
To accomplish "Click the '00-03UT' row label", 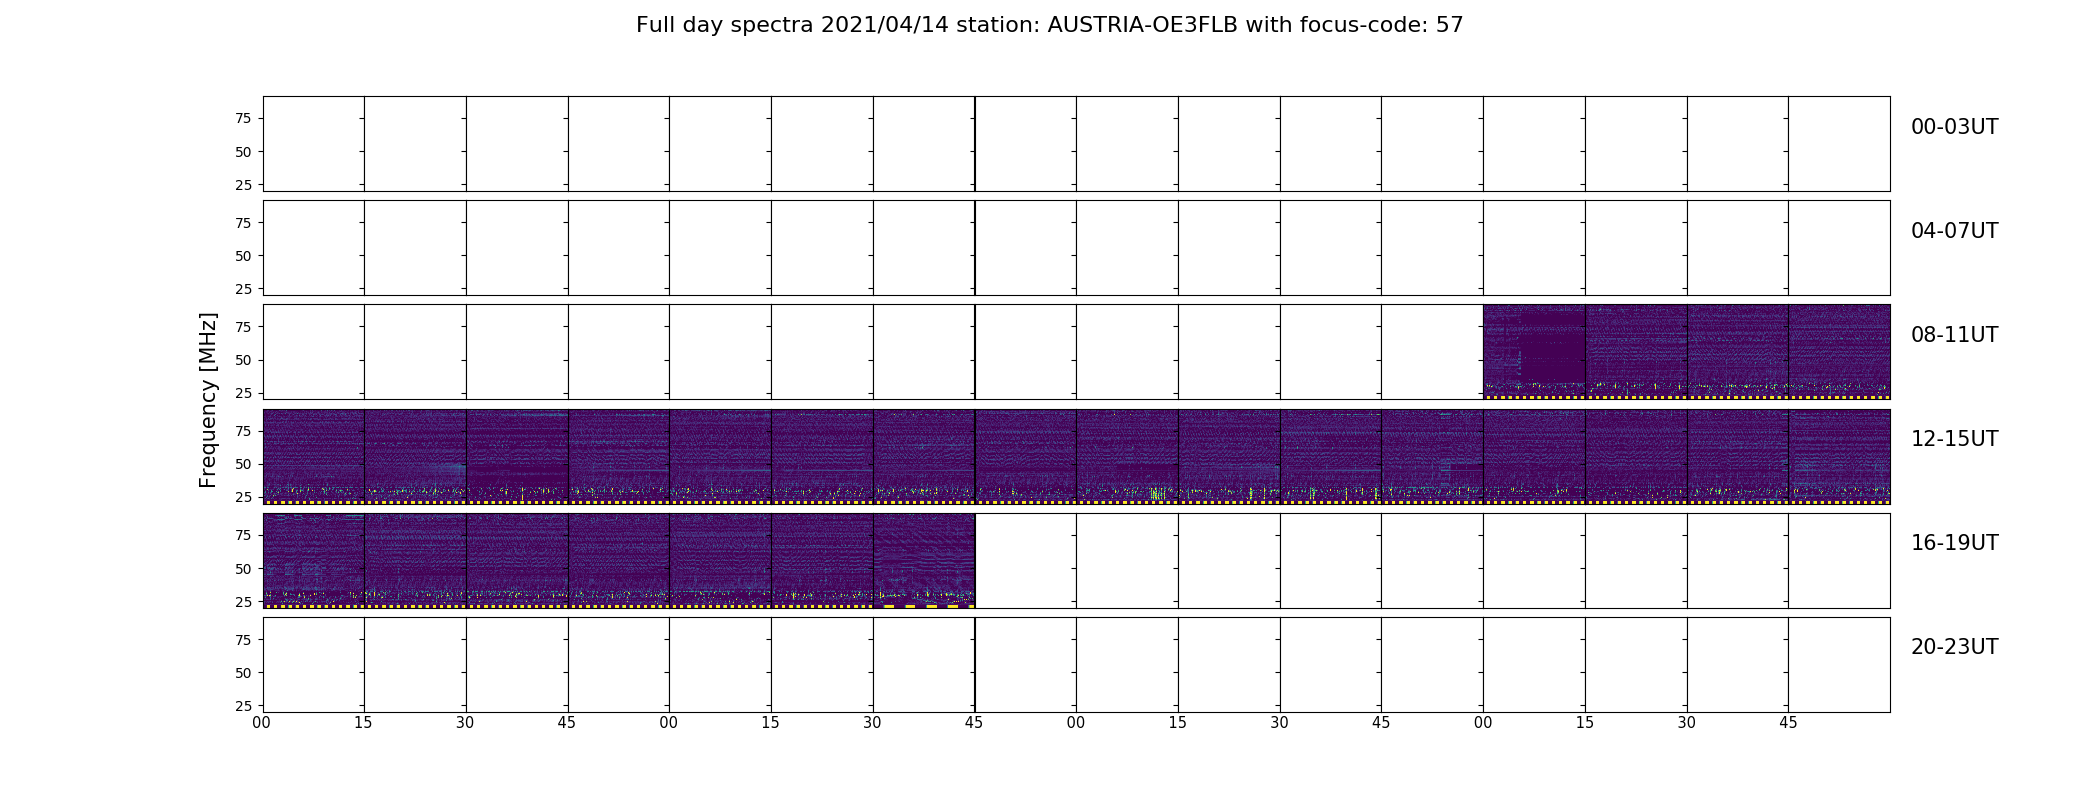I will pyautogui.click(x=1954, y=127).
